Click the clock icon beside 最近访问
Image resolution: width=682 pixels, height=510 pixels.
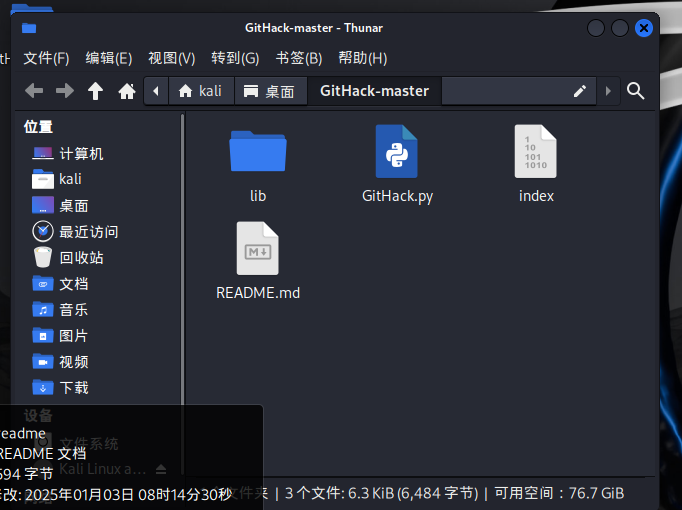click(x=43, y=231)
